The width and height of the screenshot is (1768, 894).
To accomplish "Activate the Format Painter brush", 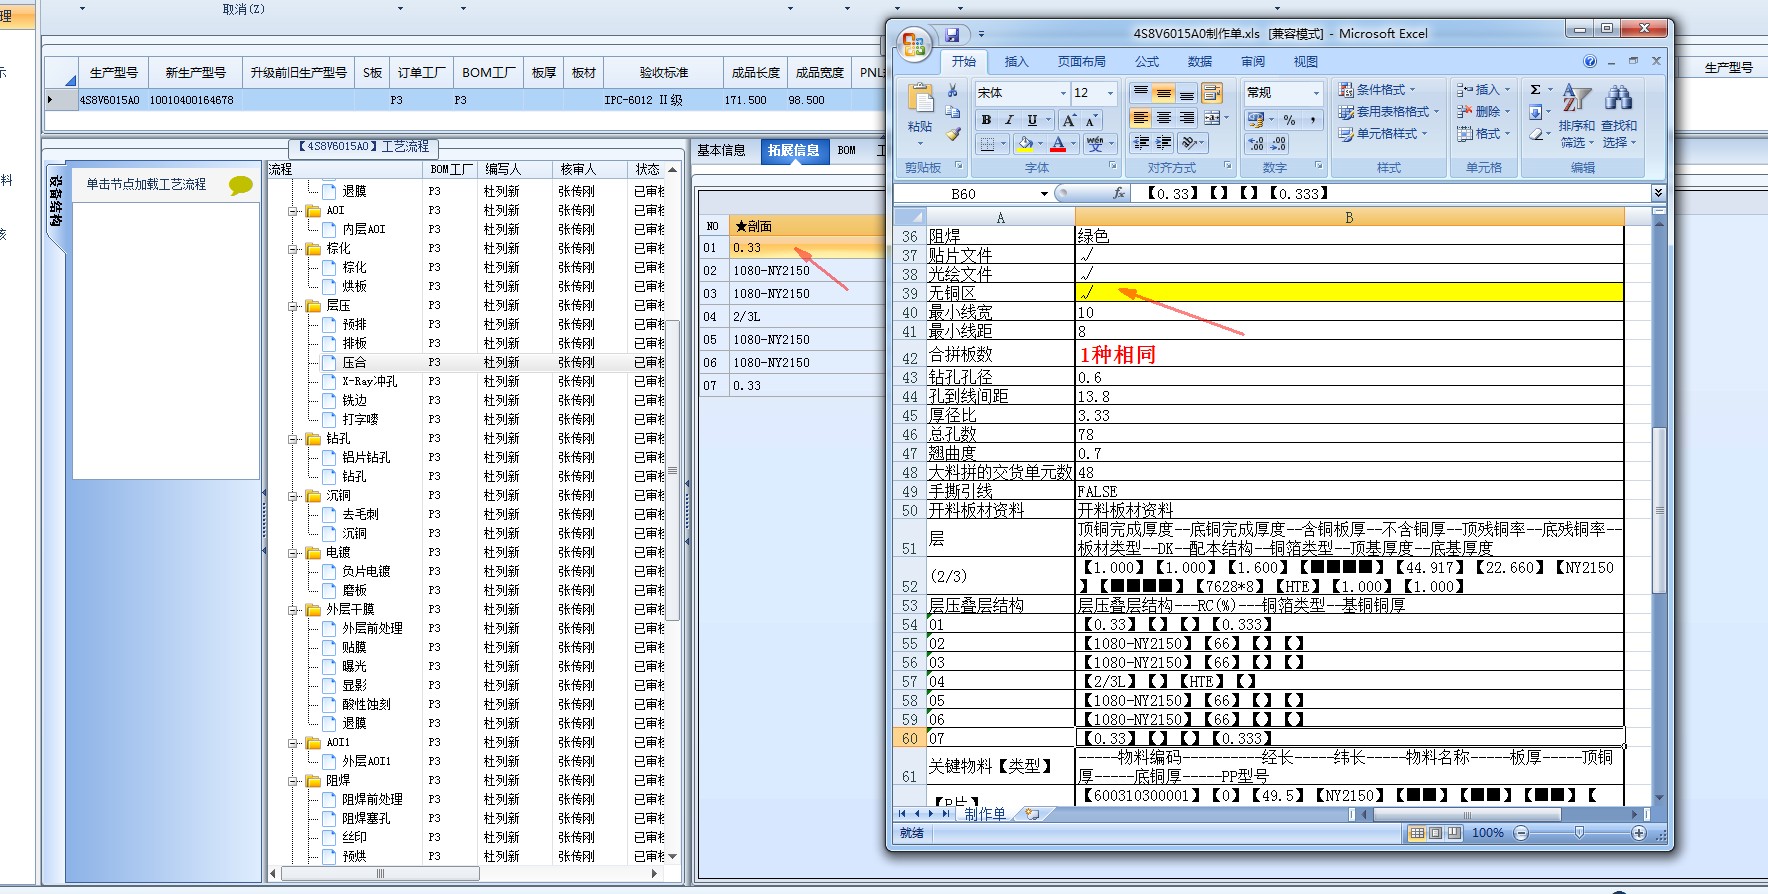I will click(953, 133).
